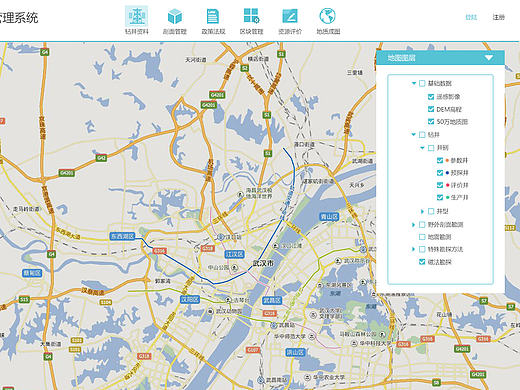
Task: Check the 井型 checkbox
Action: [431, 211]
